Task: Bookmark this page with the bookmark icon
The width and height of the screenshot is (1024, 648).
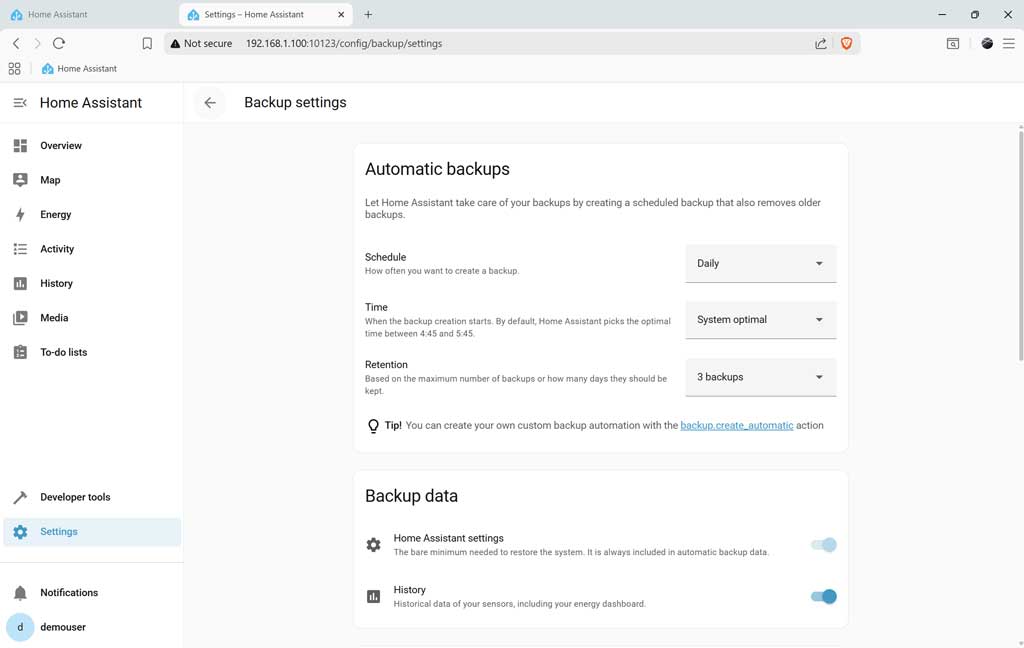Action: [x=147, y=43]
